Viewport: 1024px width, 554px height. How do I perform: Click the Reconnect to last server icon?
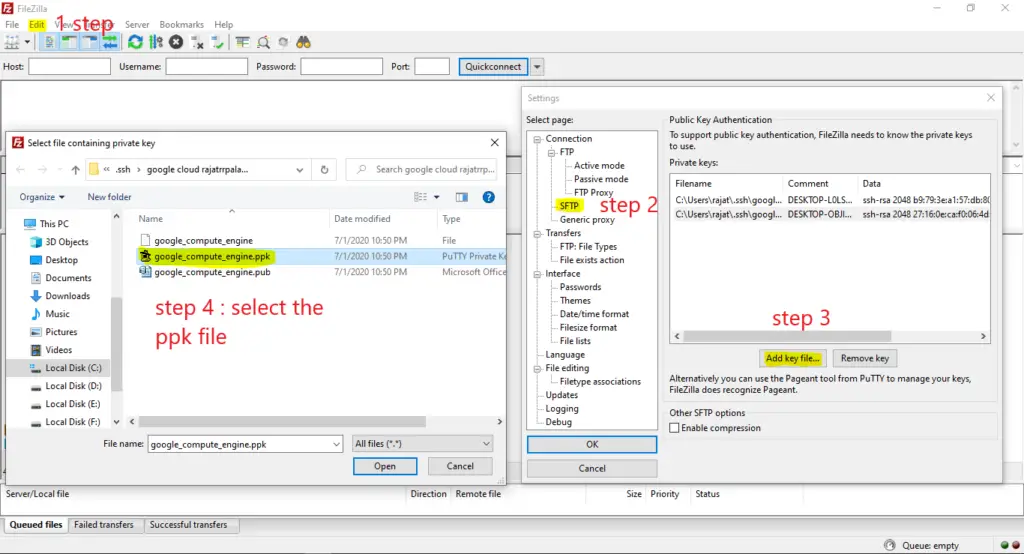point(217,42)
